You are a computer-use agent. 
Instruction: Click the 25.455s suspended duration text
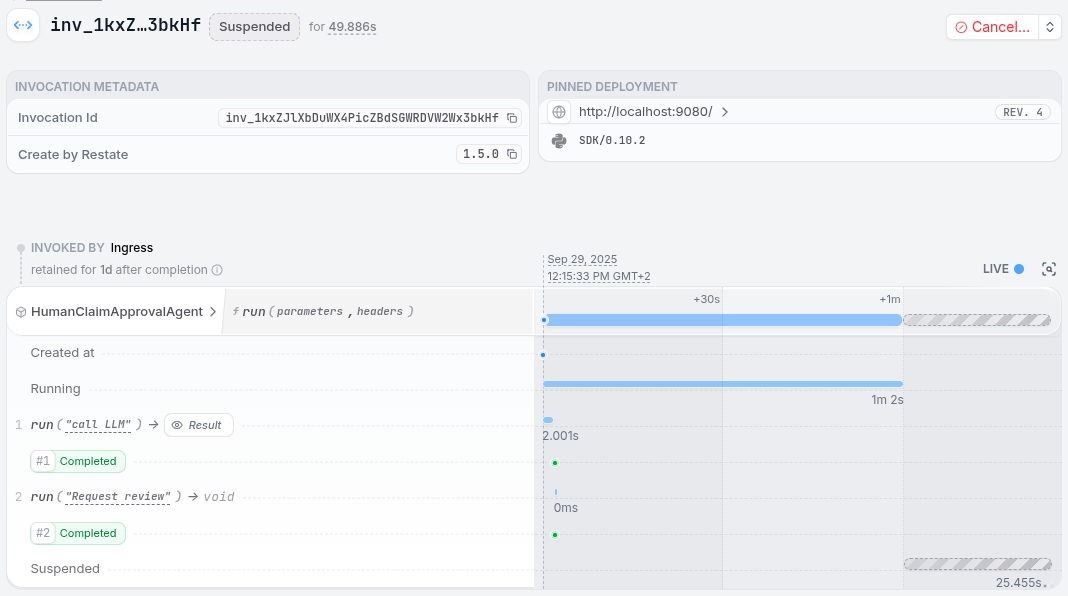1022,583
